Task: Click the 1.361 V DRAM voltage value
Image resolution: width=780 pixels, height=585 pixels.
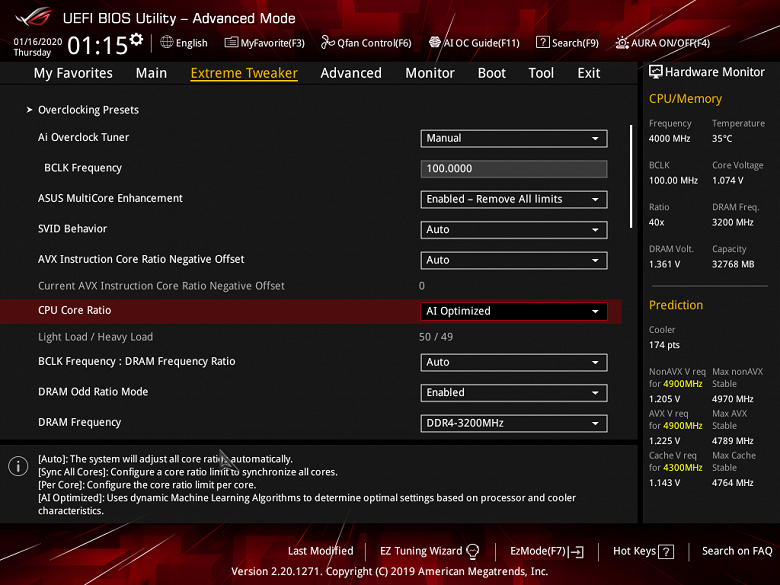Action: tap(664, 264)
